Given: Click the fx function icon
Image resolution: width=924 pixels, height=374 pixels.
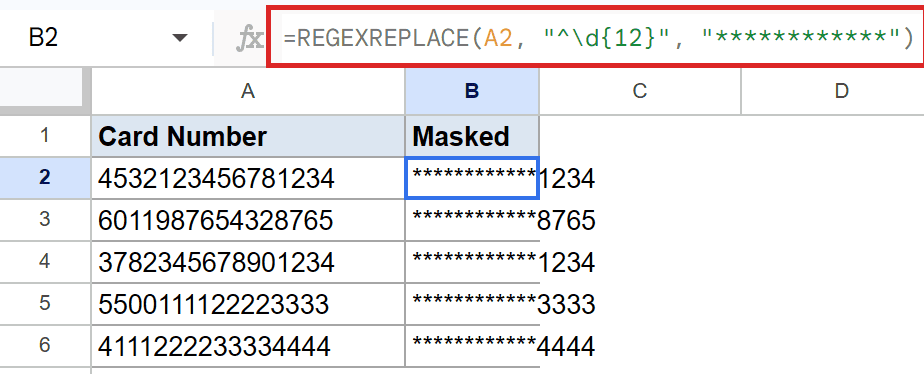Looking at the screenshot, I should point(249,39).
